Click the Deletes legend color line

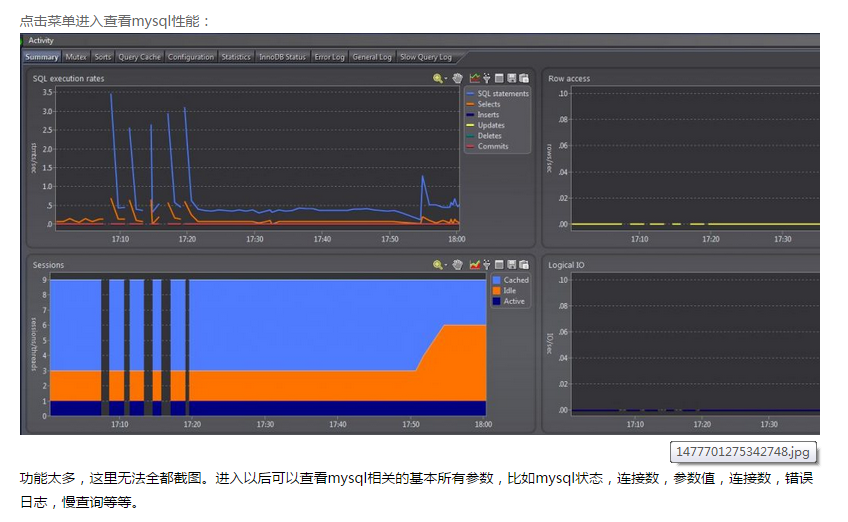[470, 136]
